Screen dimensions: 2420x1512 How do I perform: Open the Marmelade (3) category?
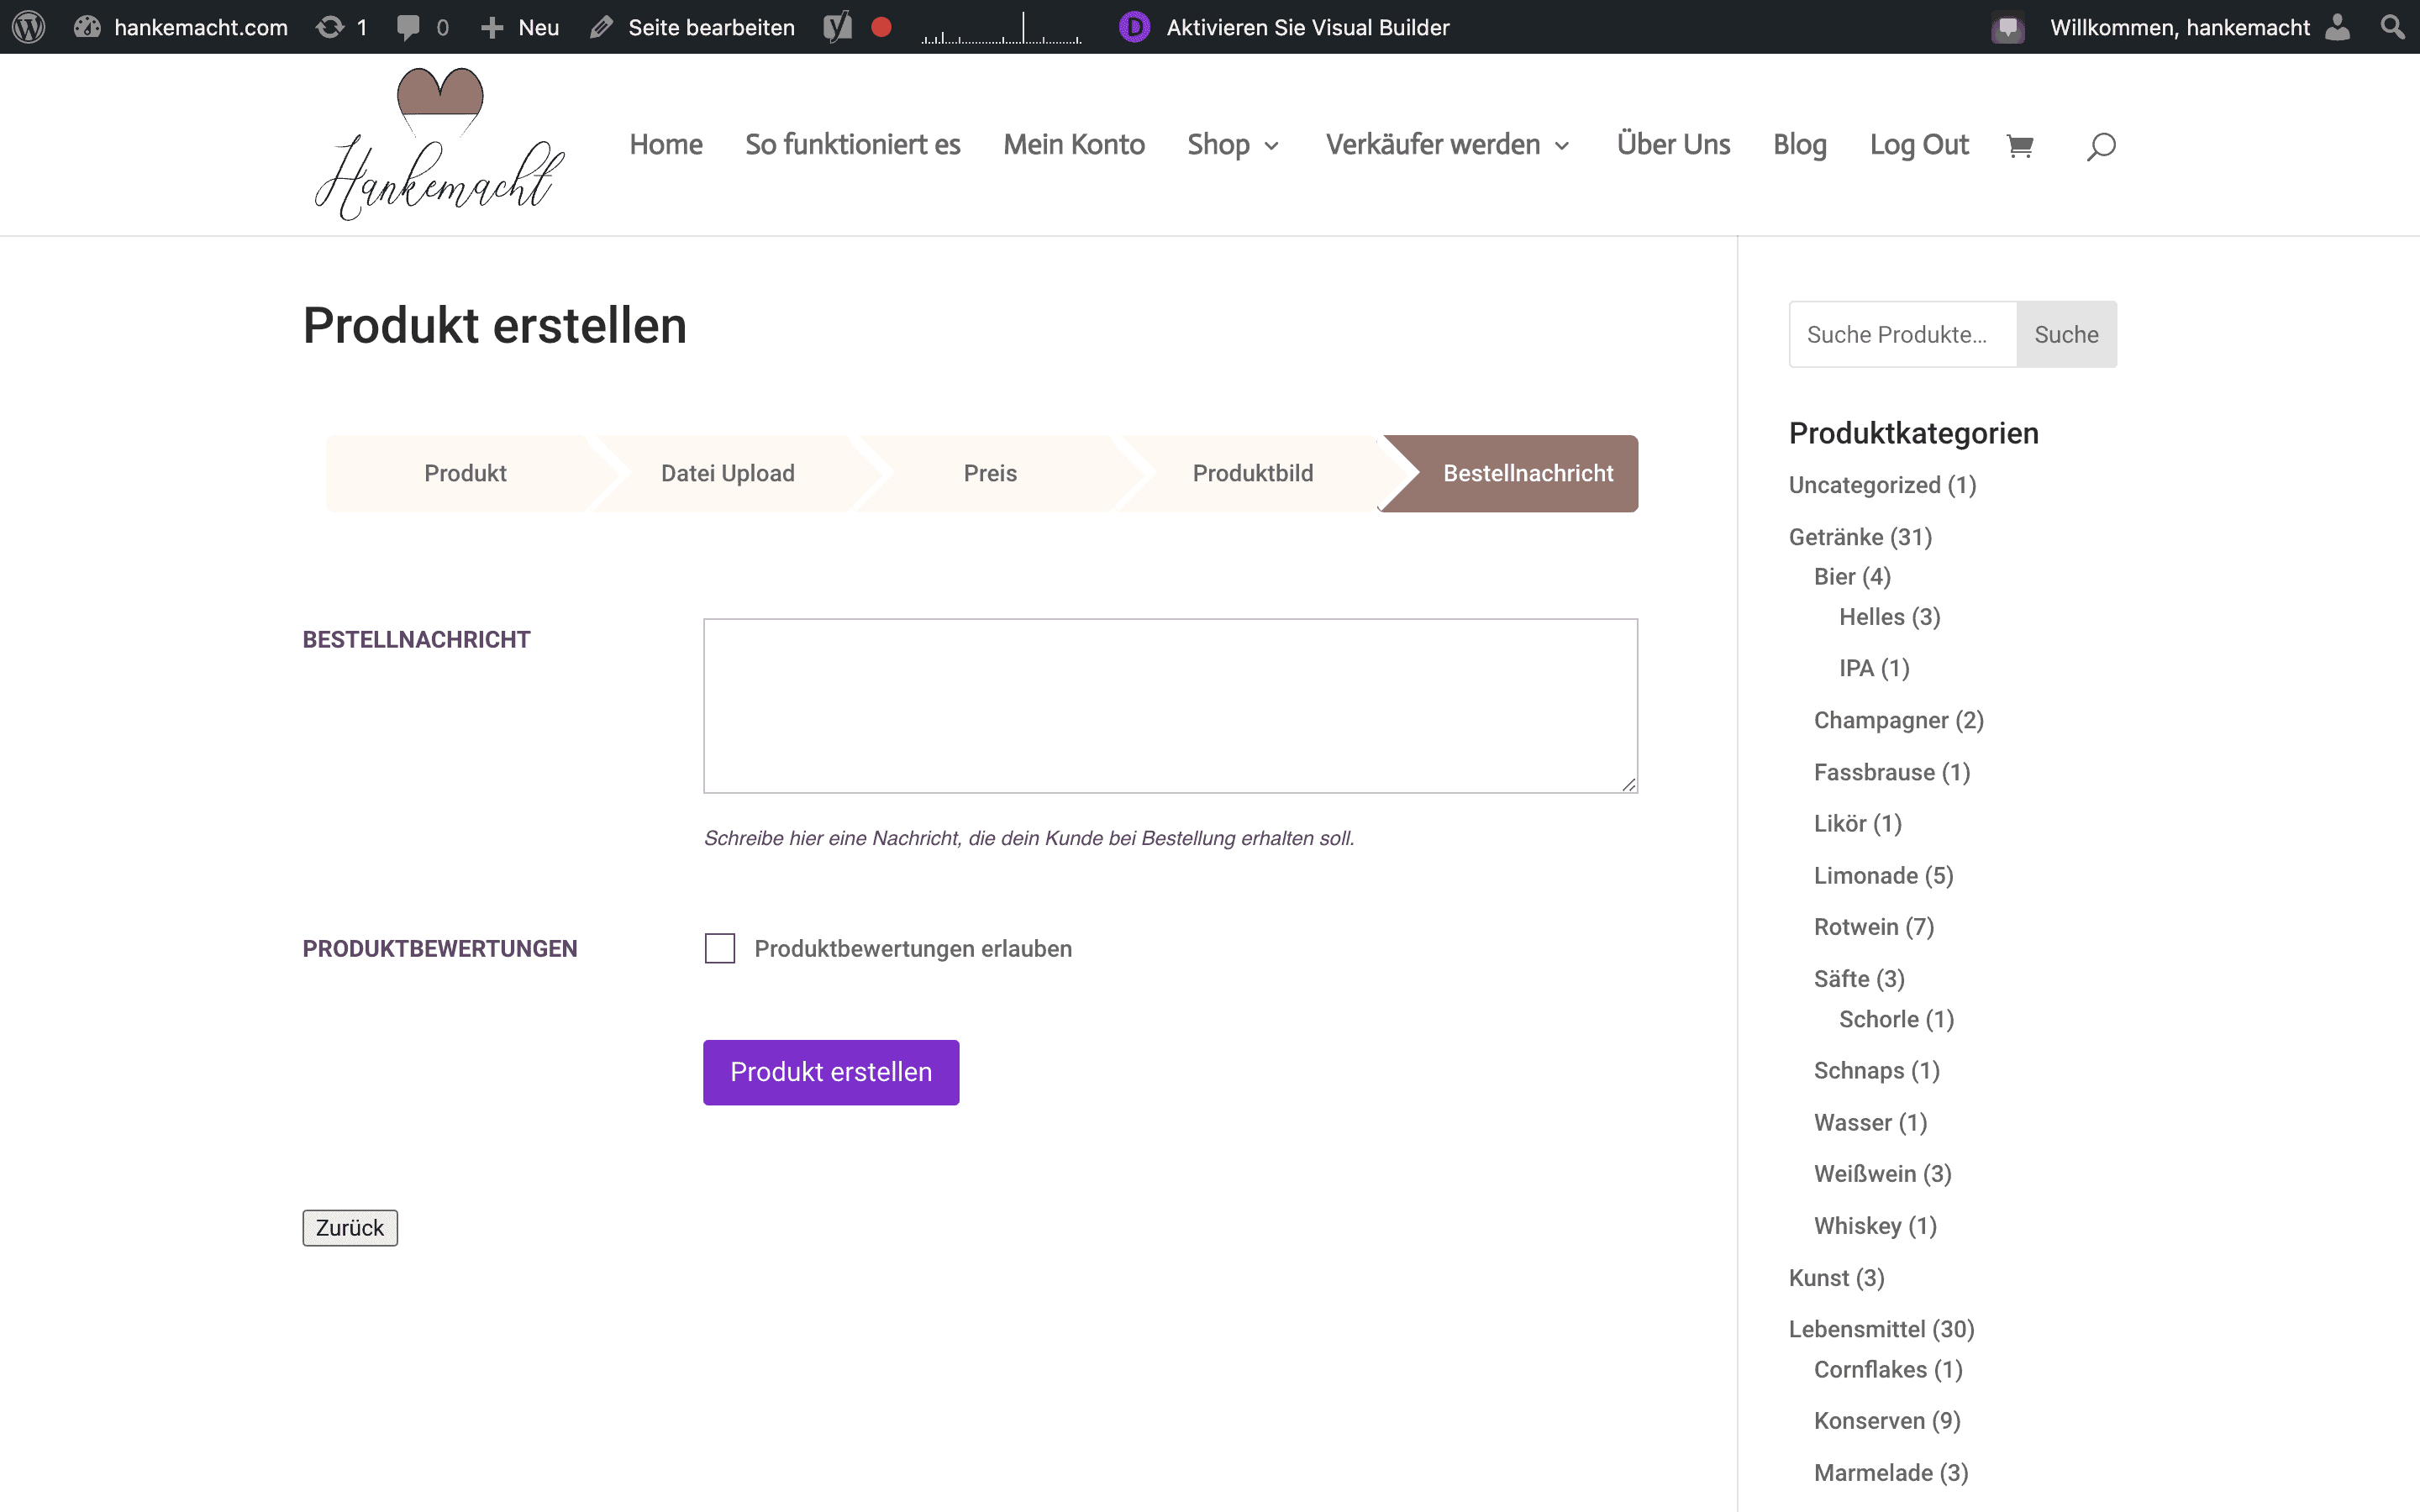[x=1890, y=1472]
